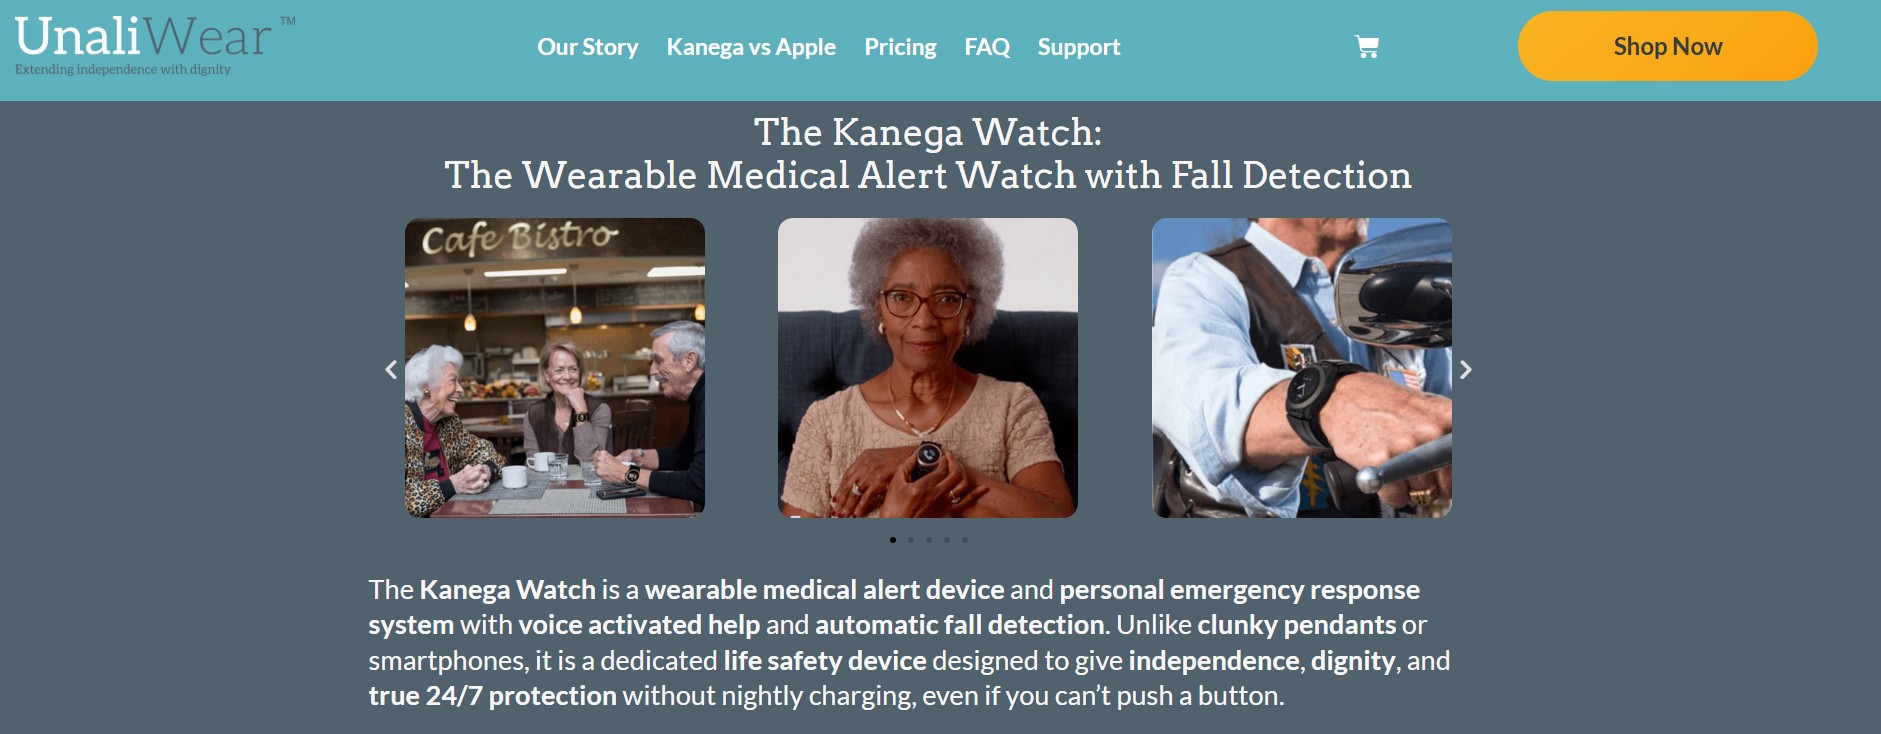Viewport: 1881px width, 734px height.
Task: Open the motorcycle rider watch photo
Action: (1302, 368)
